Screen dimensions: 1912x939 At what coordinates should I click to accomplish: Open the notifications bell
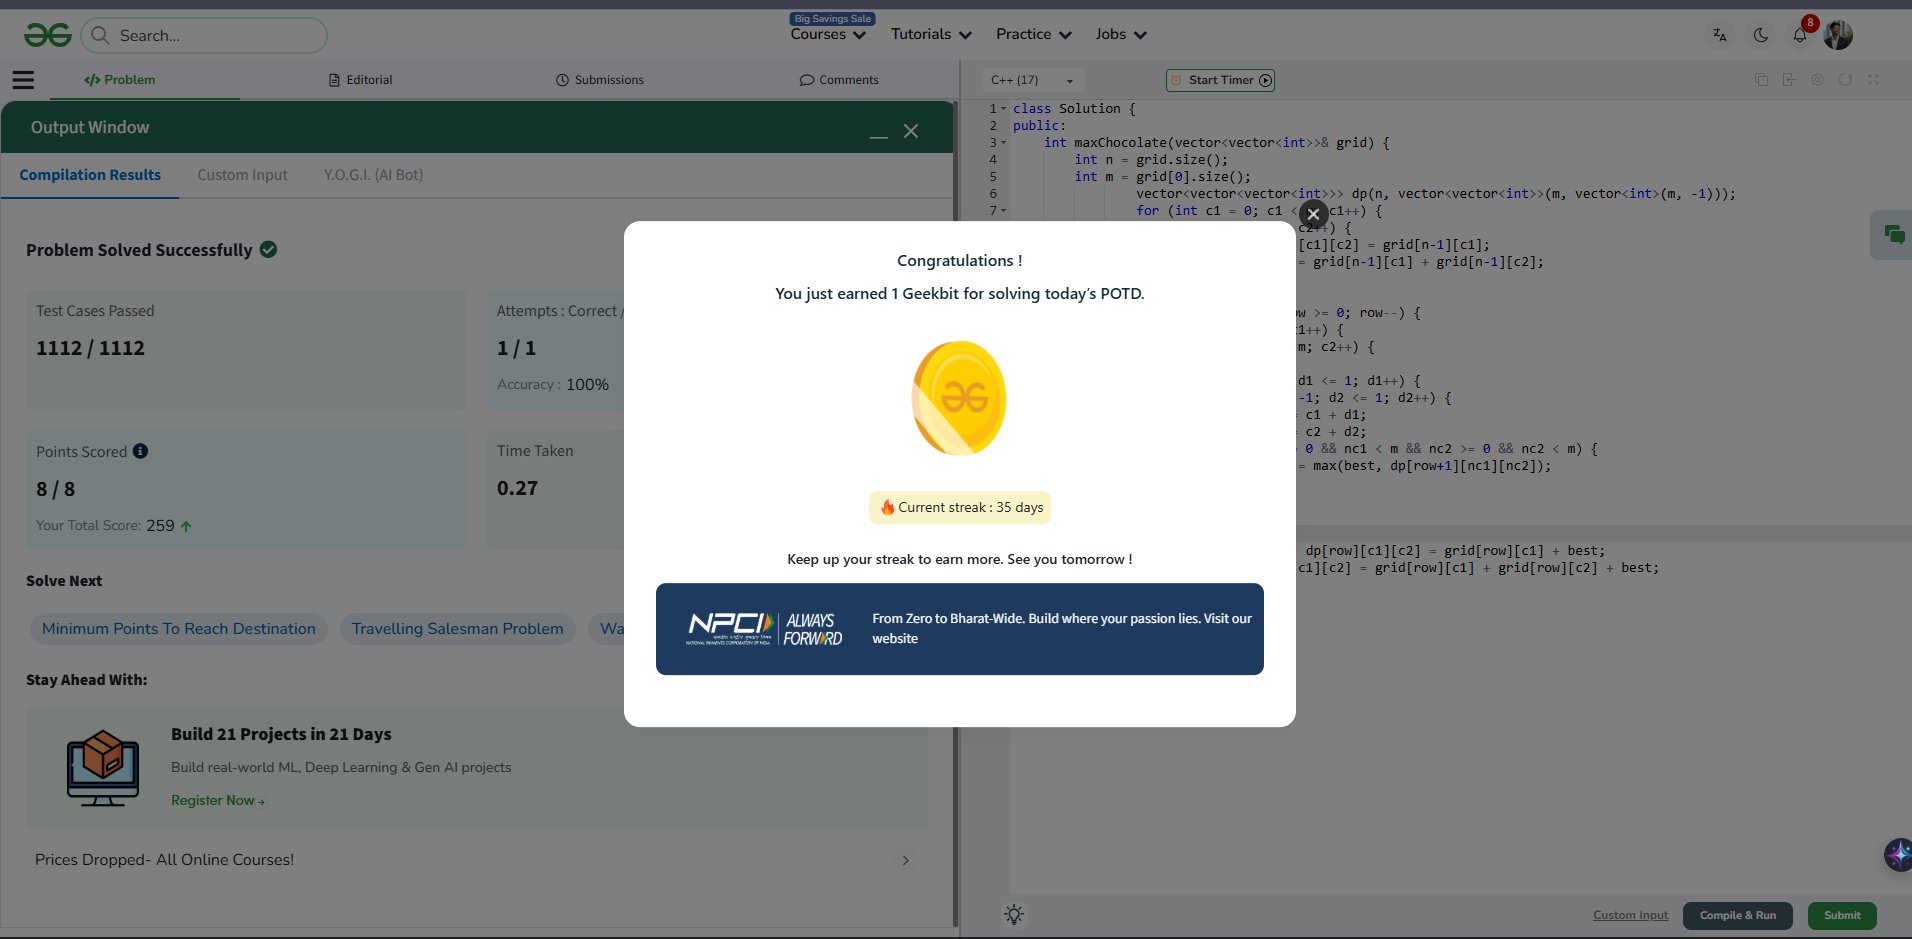click(x=1800, y=35)
